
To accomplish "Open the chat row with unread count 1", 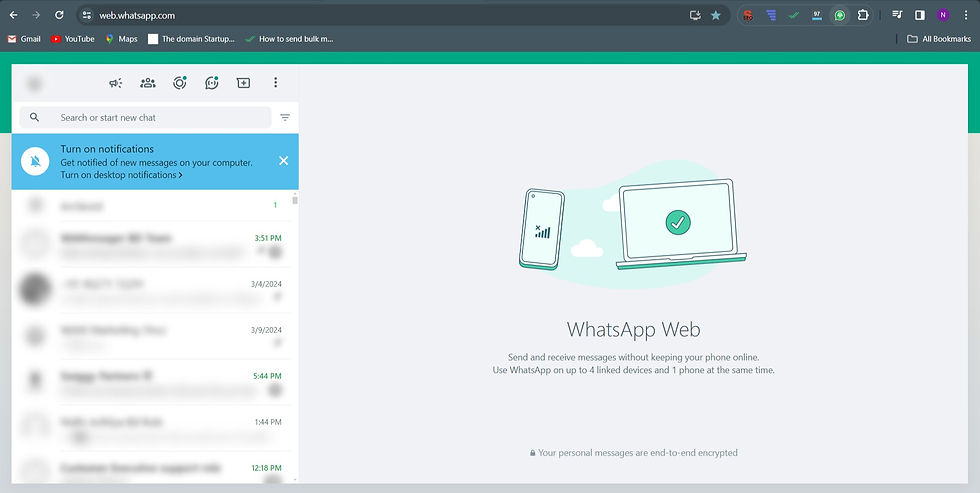I will tap(151, 206).
